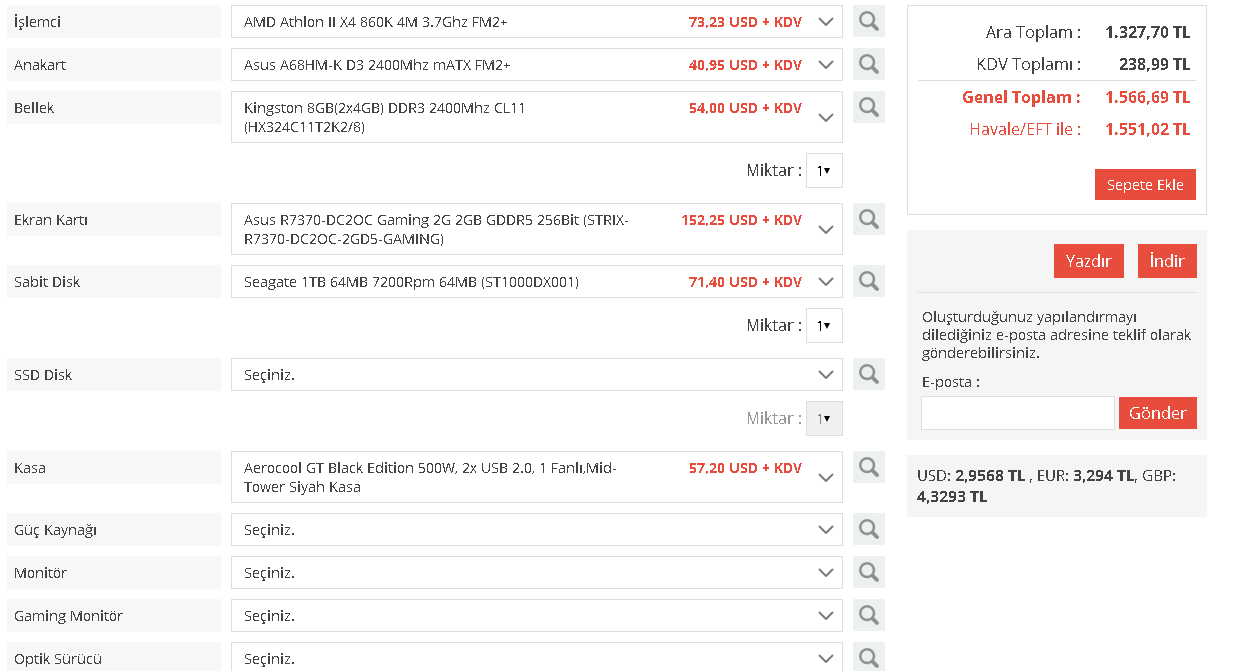Image resolution: width=1233 pixels, height=671 pixels.
Task: Click the search icon beside Ekran Kartı
Action: [x=869, y=219]
